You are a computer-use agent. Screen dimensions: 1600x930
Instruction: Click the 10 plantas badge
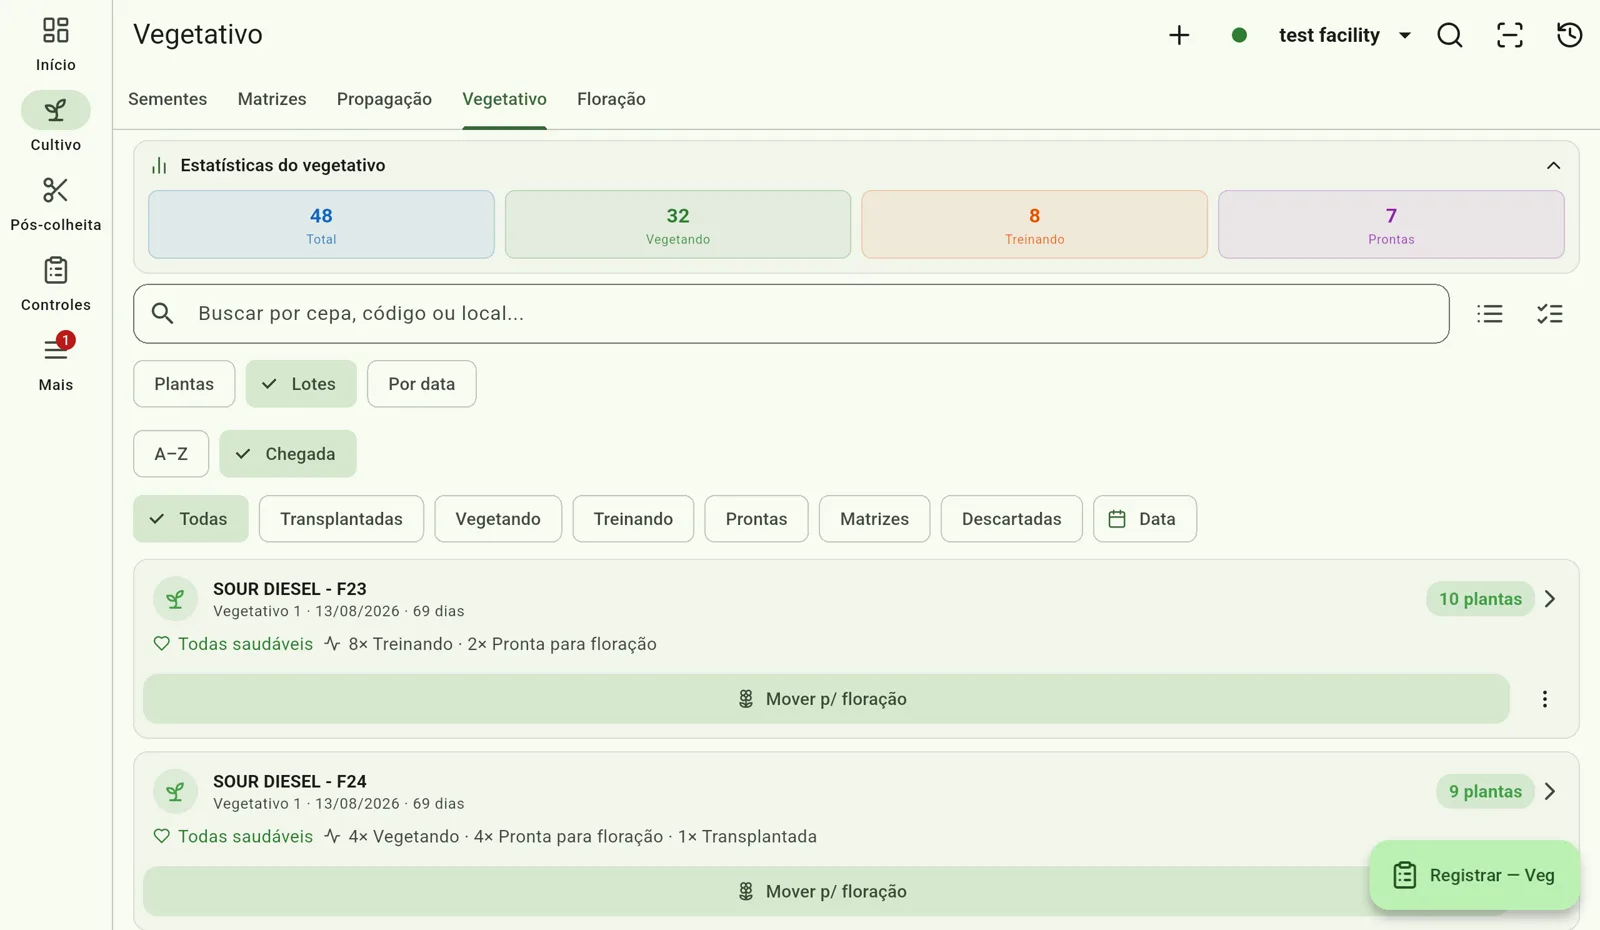click(1480, 599)
